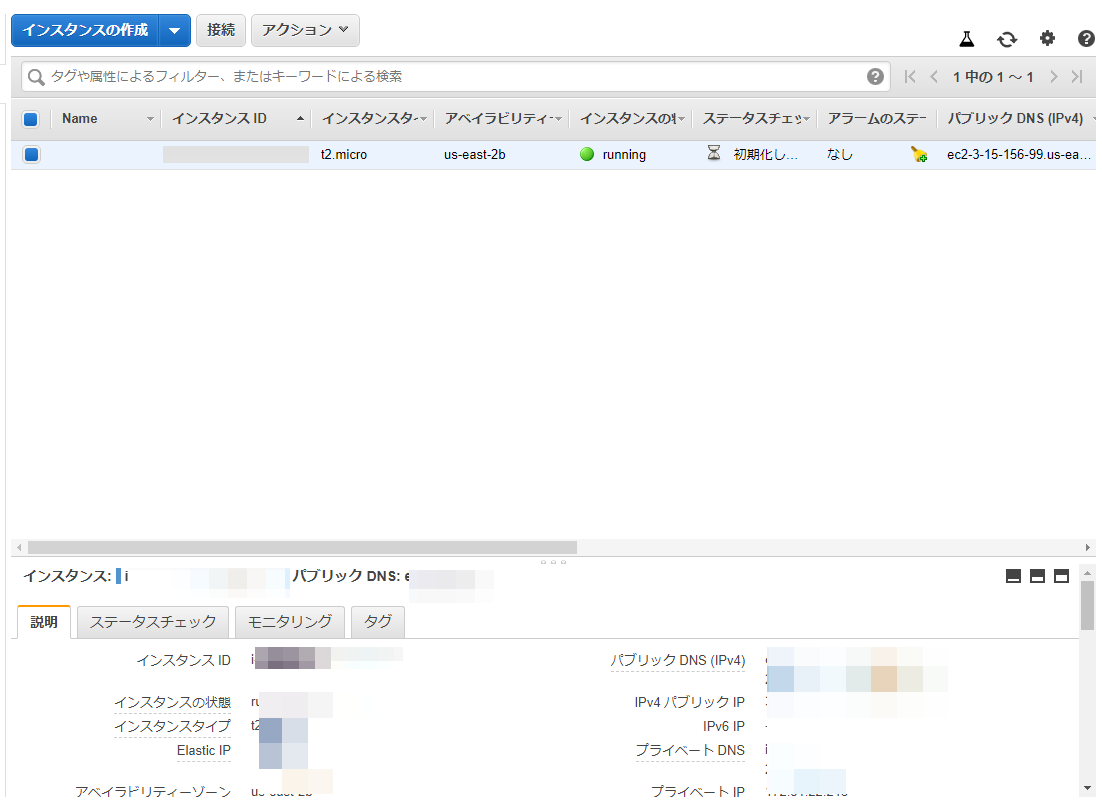
Task: Go to last page of results
Action: click(x=1077, y=77)
